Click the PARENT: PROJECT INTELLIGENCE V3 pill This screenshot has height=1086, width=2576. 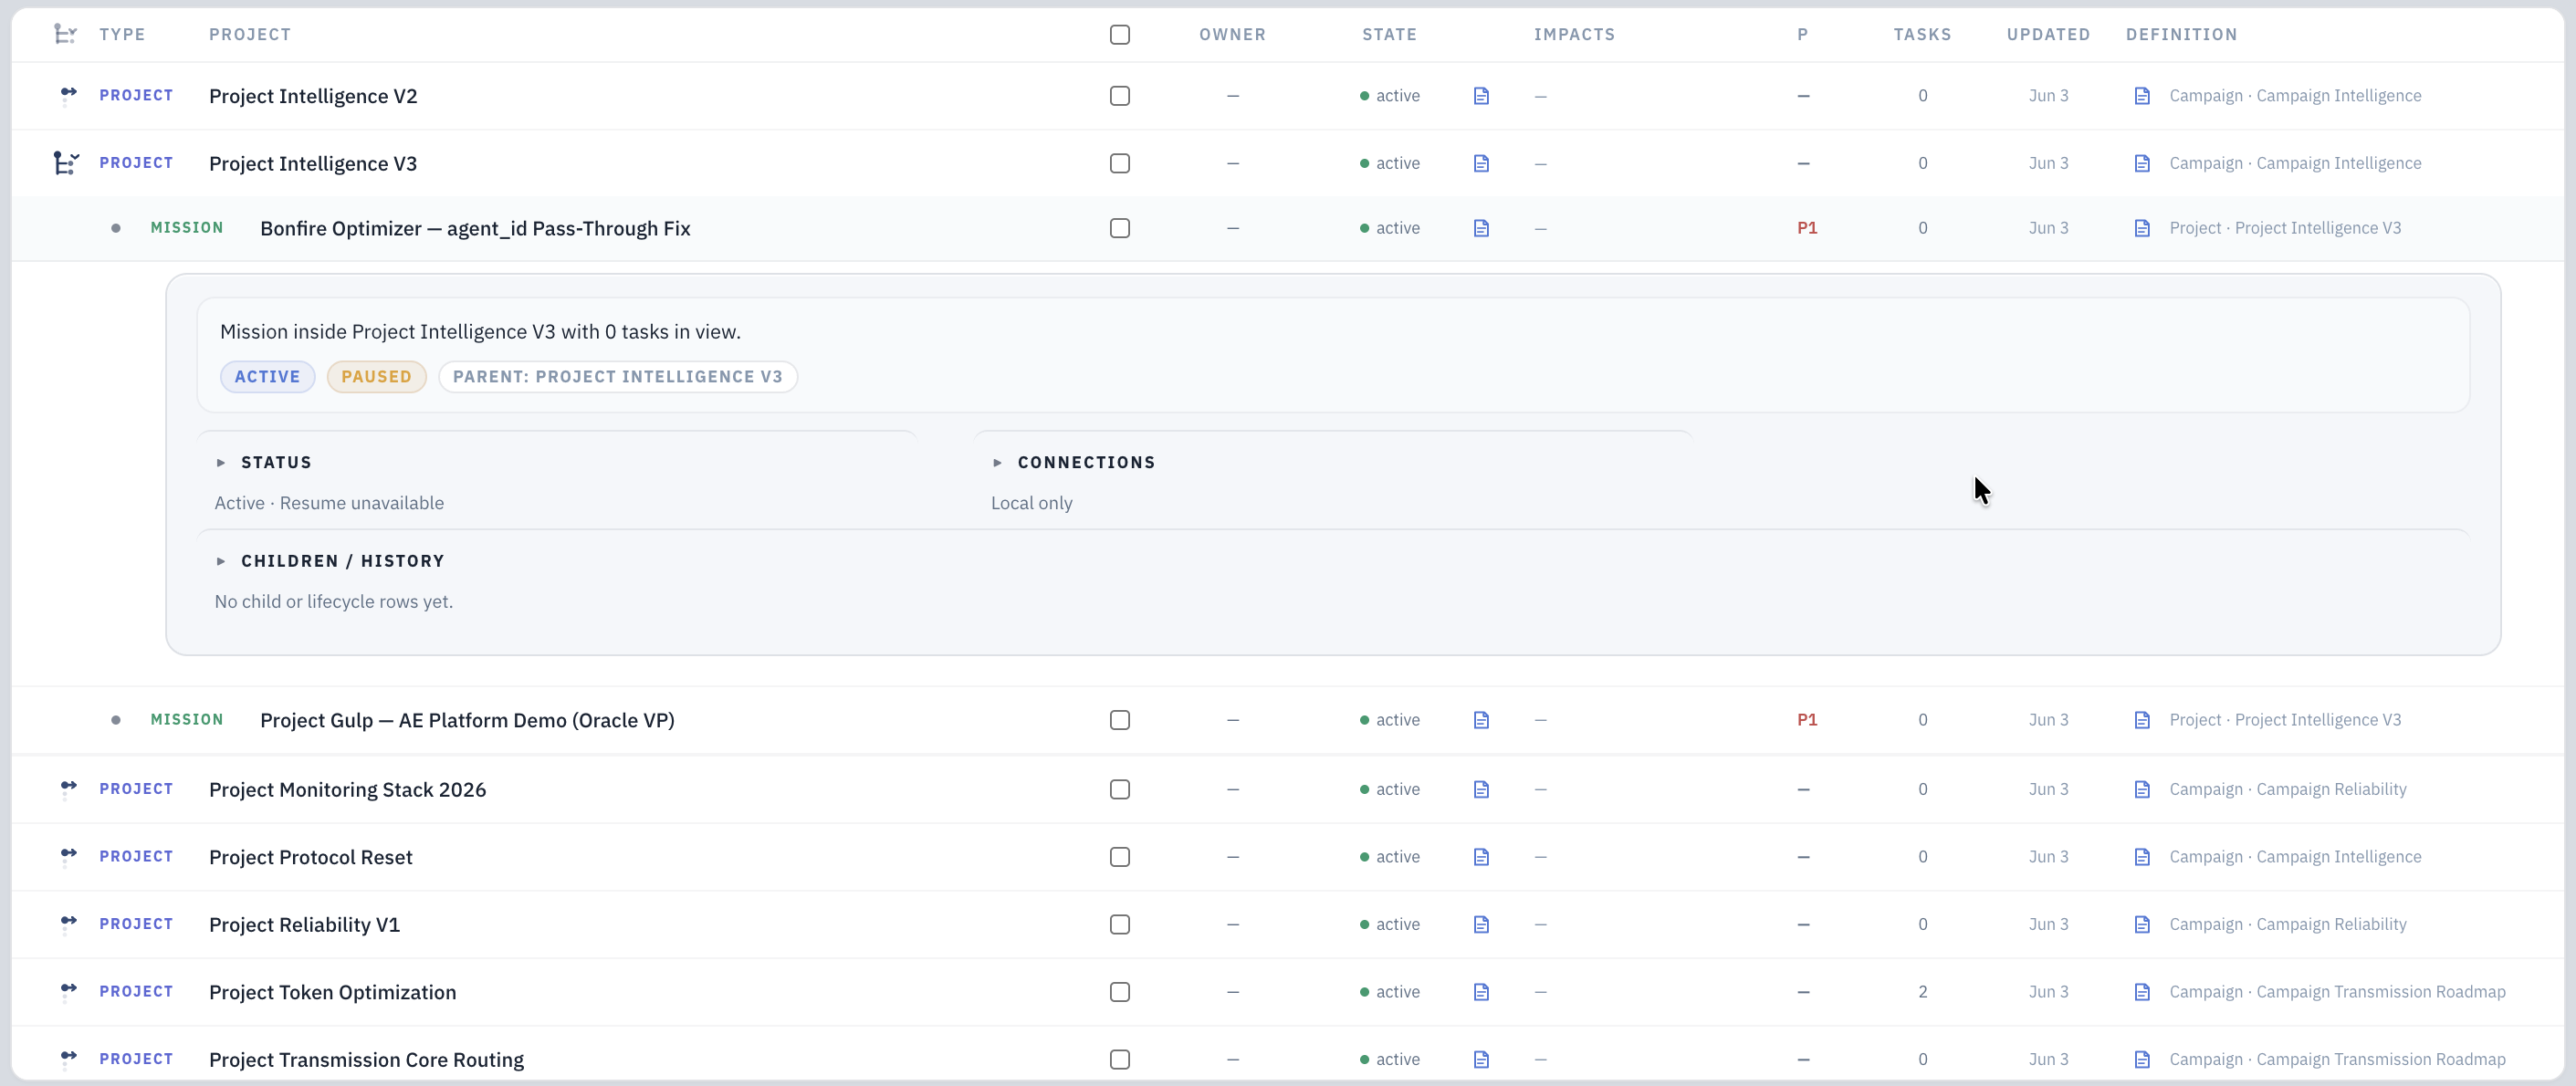[618, 377]
